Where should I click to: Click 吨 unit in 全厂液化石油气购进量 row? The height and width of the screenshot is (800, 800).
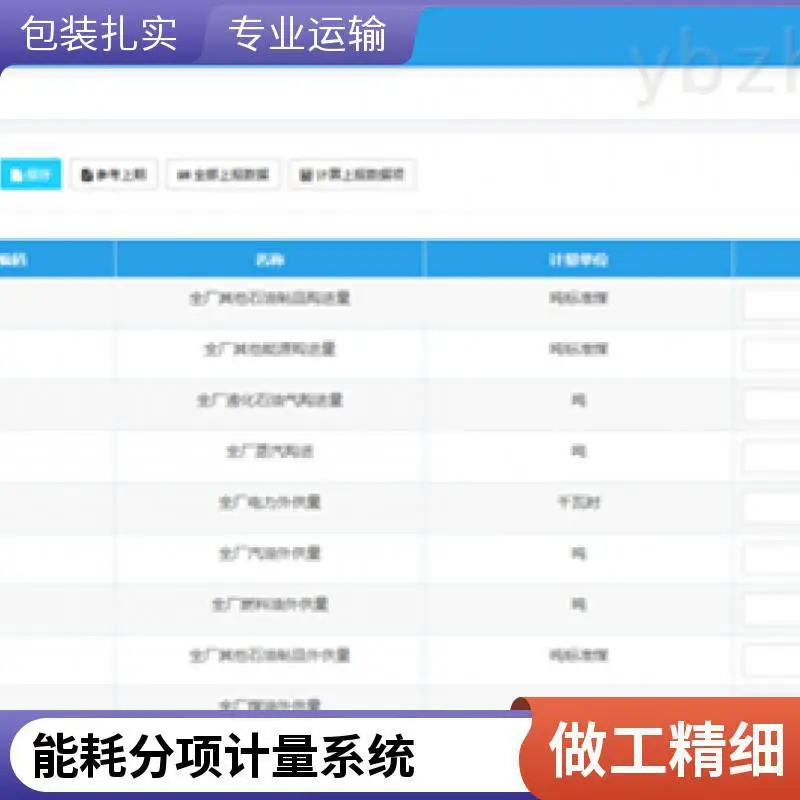[578, 400]
